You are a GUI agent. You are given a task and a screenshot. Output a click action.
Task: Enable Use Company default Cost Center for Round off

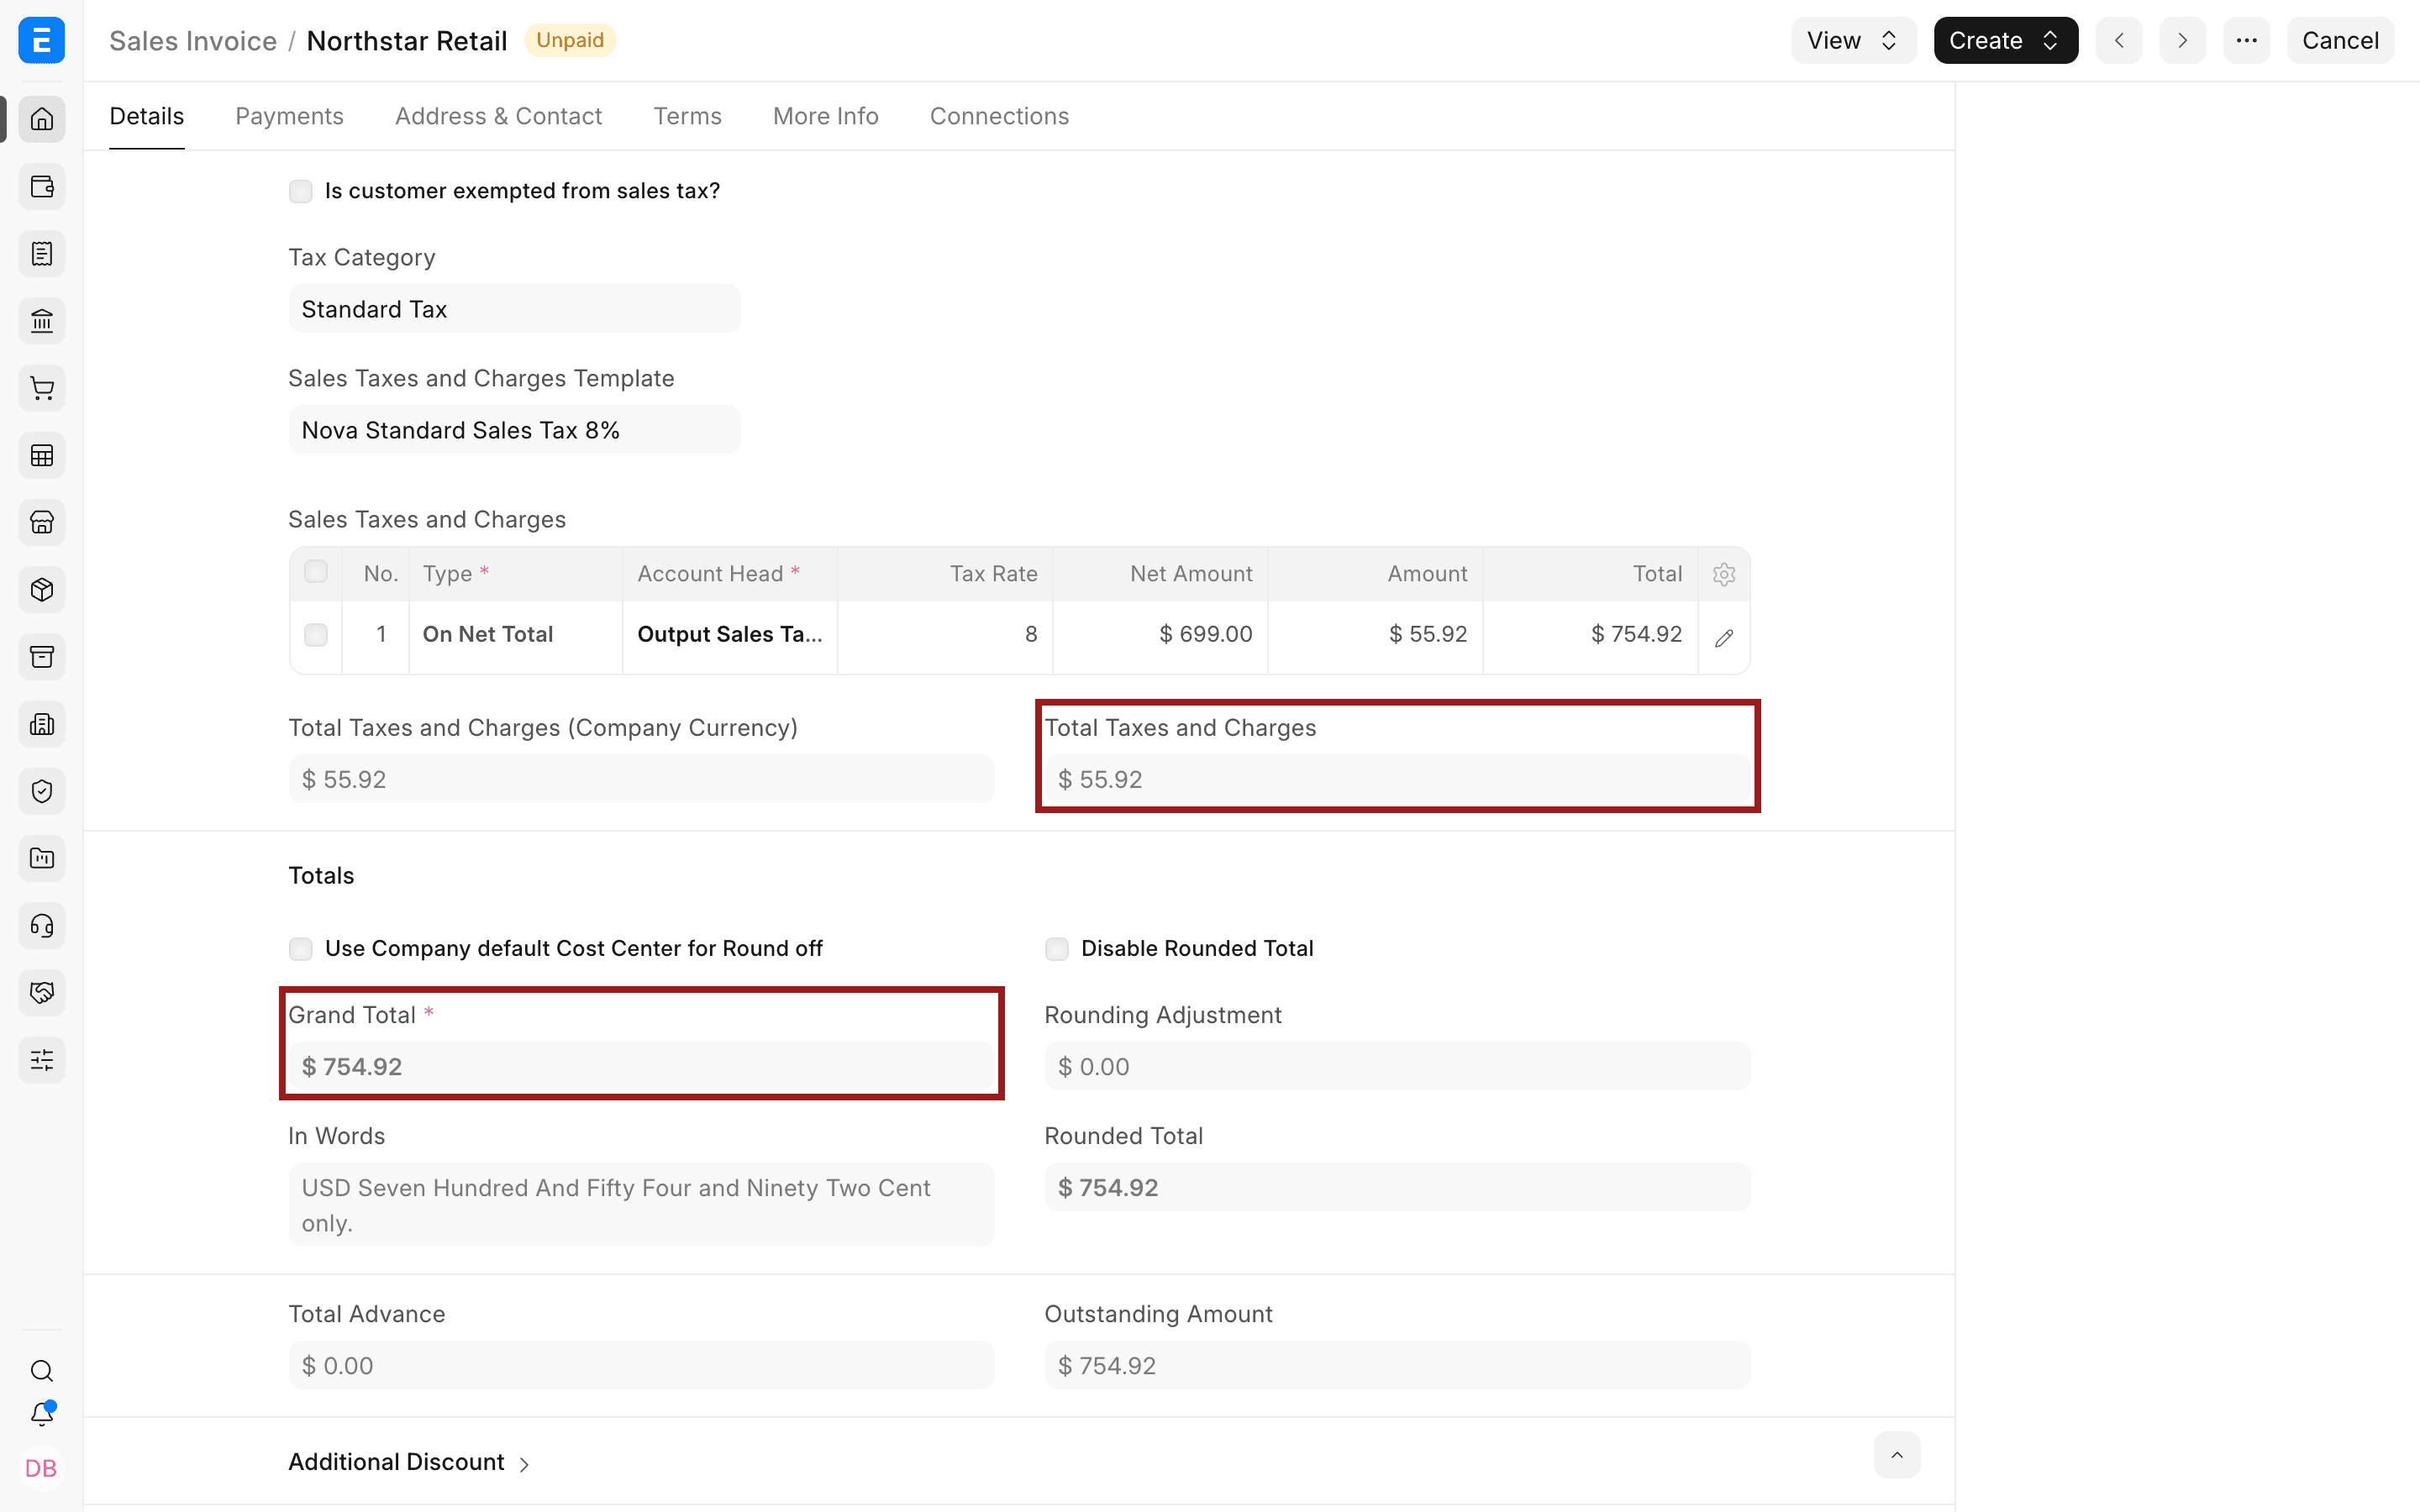[300, 949]
